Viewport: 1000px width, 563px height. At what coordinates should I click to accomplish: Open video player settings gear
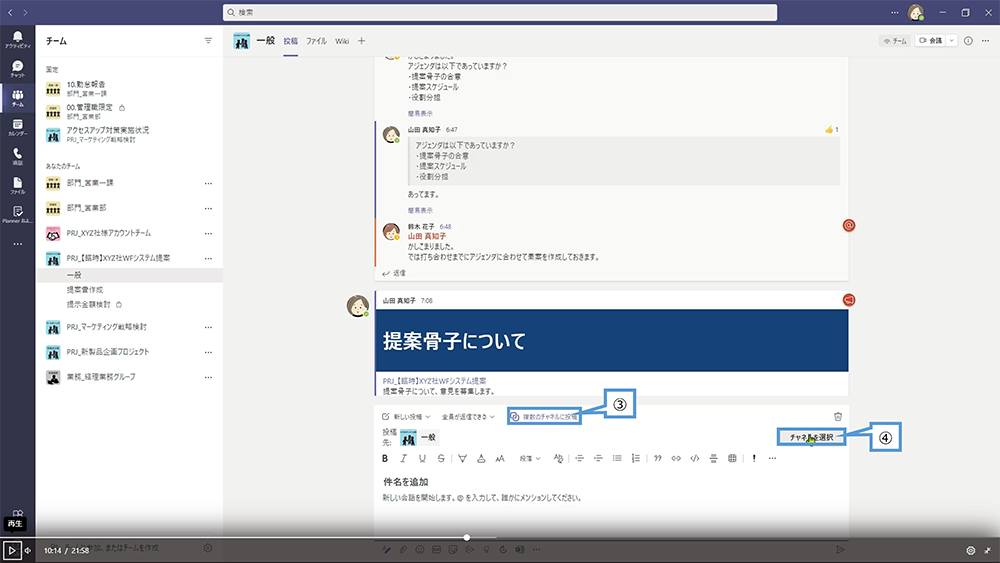(x=971, y=550)
